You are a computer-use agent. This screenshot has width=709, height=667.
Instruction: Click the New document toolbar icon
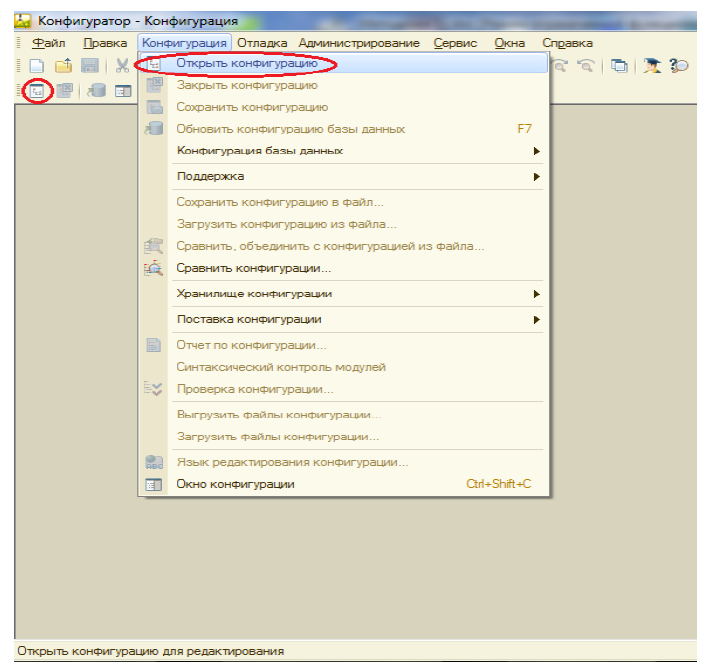point(37,66)
